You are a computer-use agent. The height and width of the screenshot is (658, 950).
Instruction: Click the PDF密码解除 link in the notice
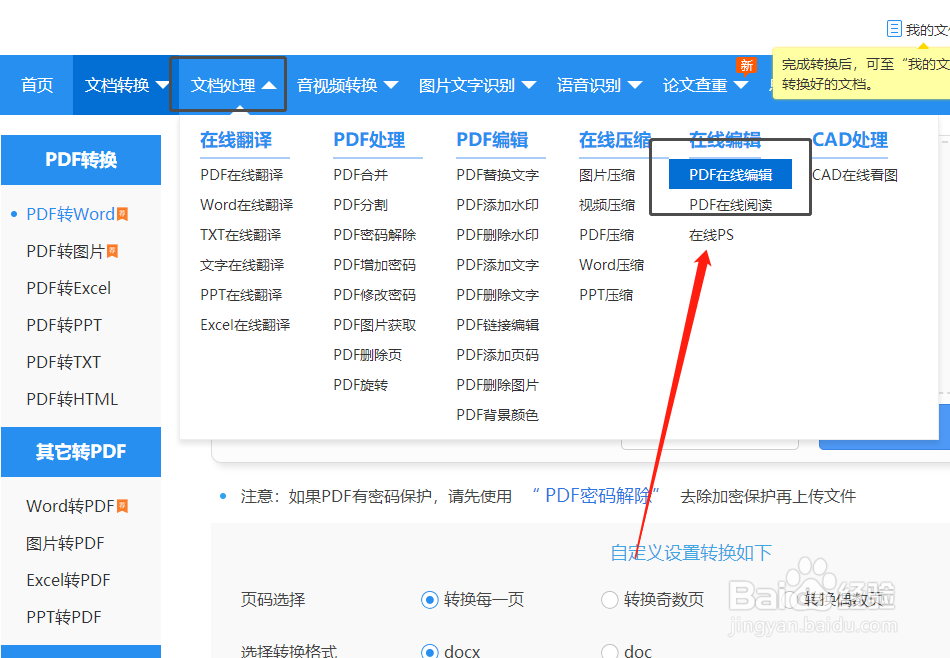(597, 495)
